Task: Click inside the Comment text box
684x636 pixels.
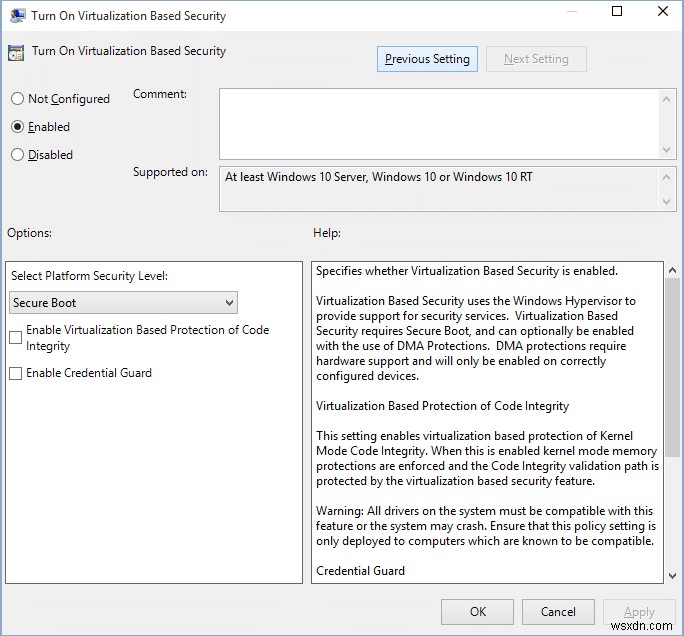Action: [x=439, y=124]
